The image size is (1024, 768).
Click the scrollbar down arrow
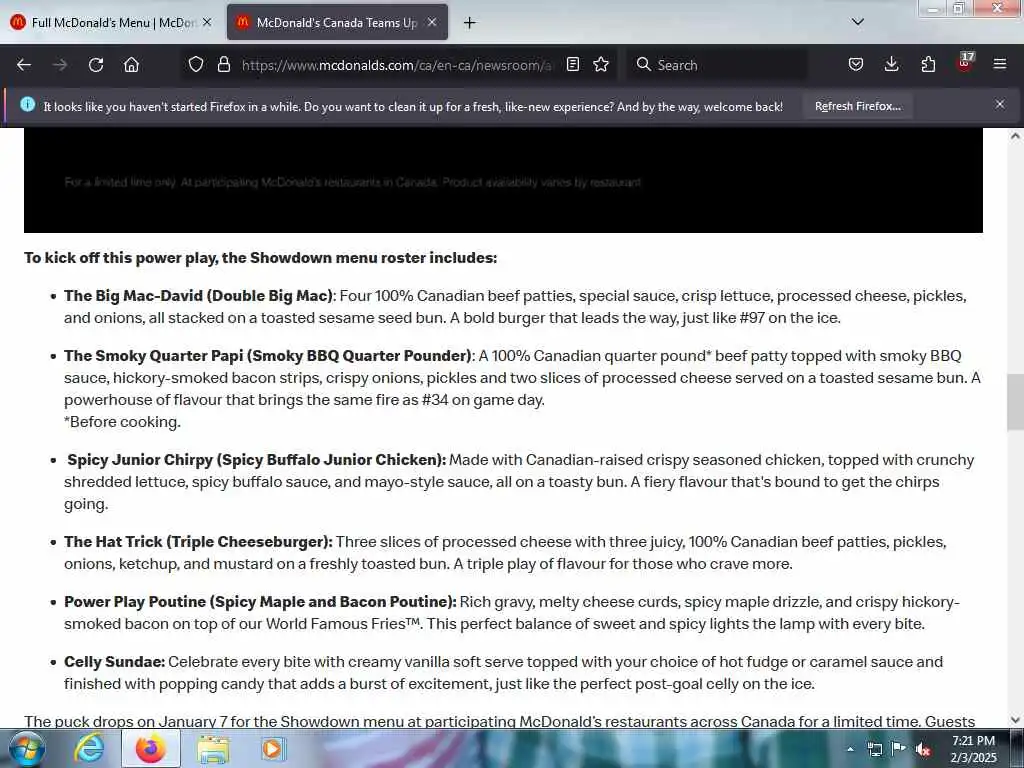(x=1015, y=720)
